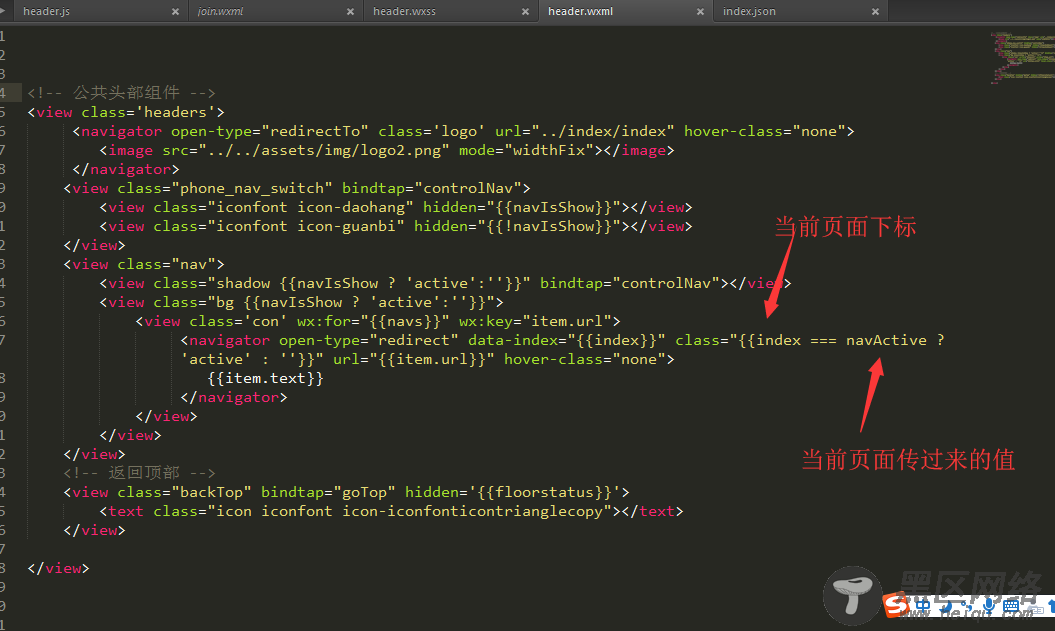The width and height of the screenshot is (1055, 631).
Task: Click 'icon-daohang' class name
Action: coord(351,207)
